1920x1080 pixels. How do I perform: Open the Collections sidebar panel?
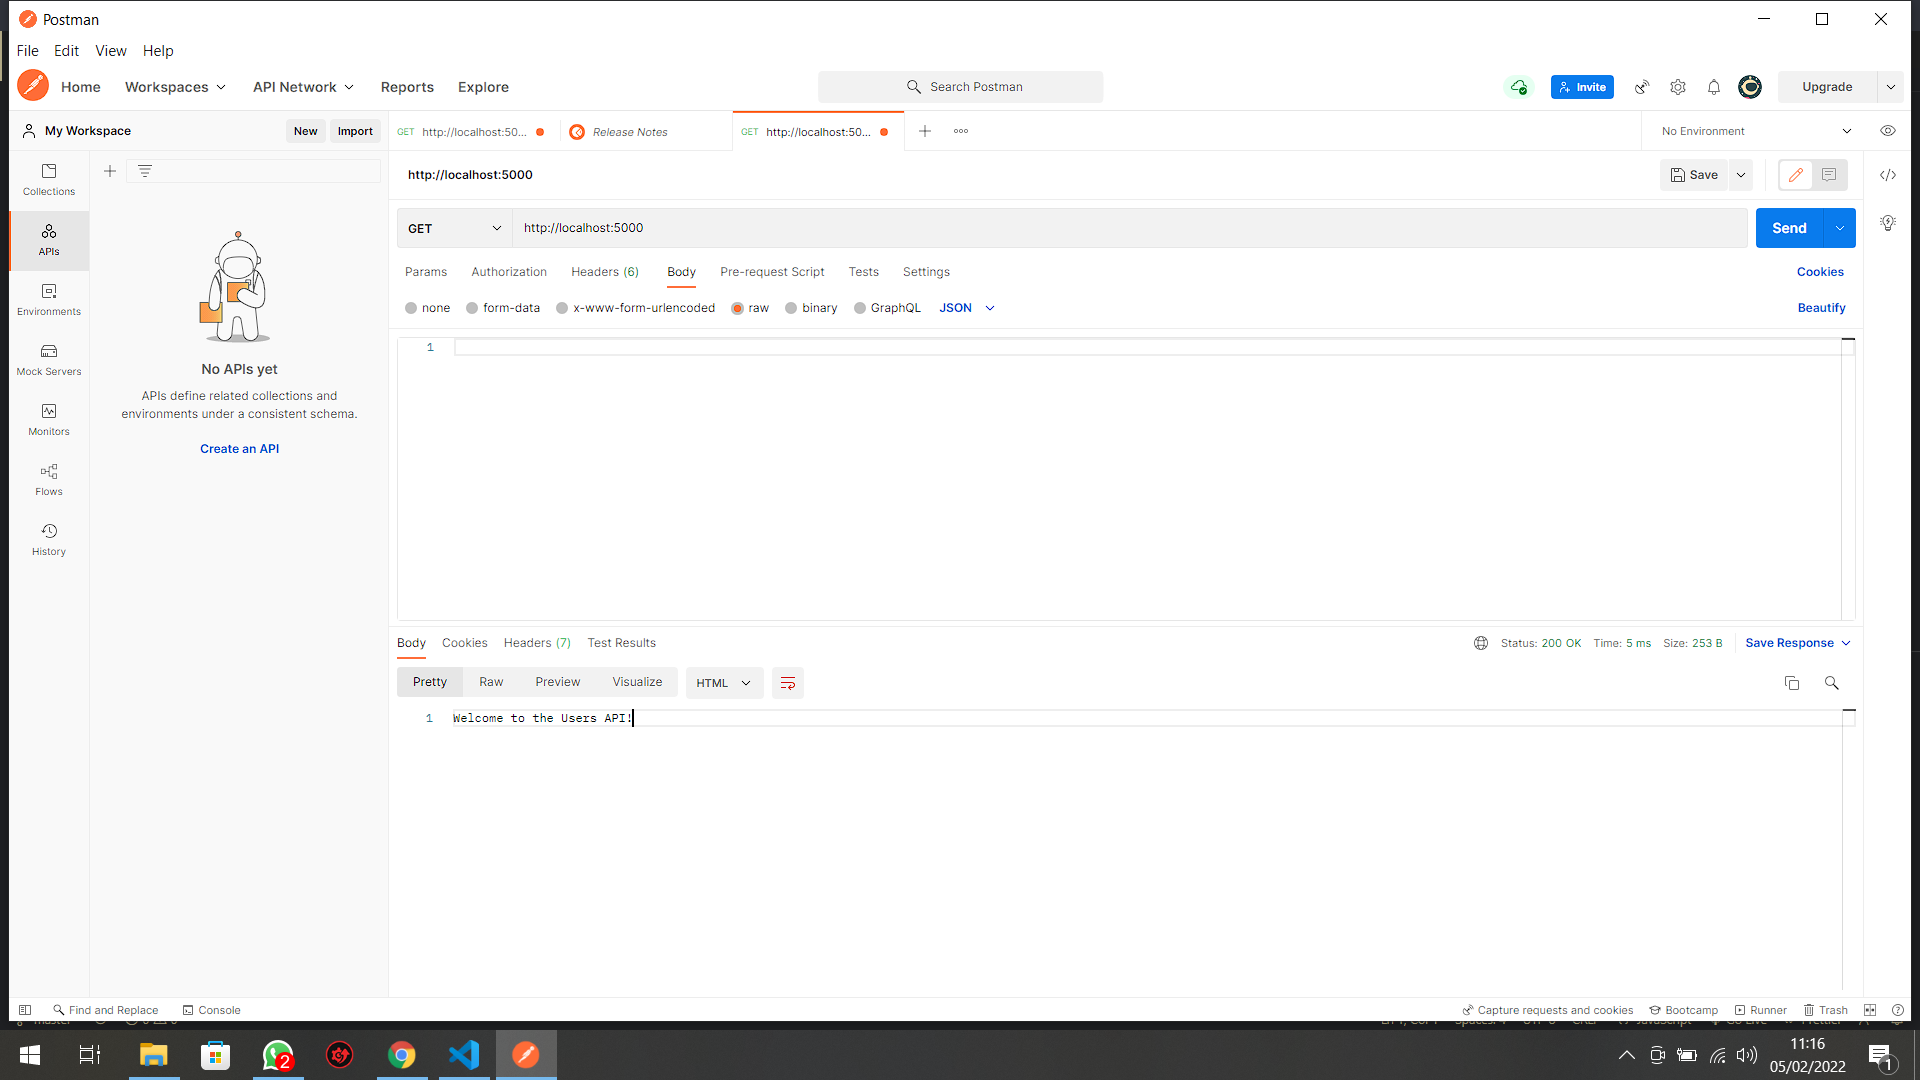pyautogui.click(x=49, y=180)
